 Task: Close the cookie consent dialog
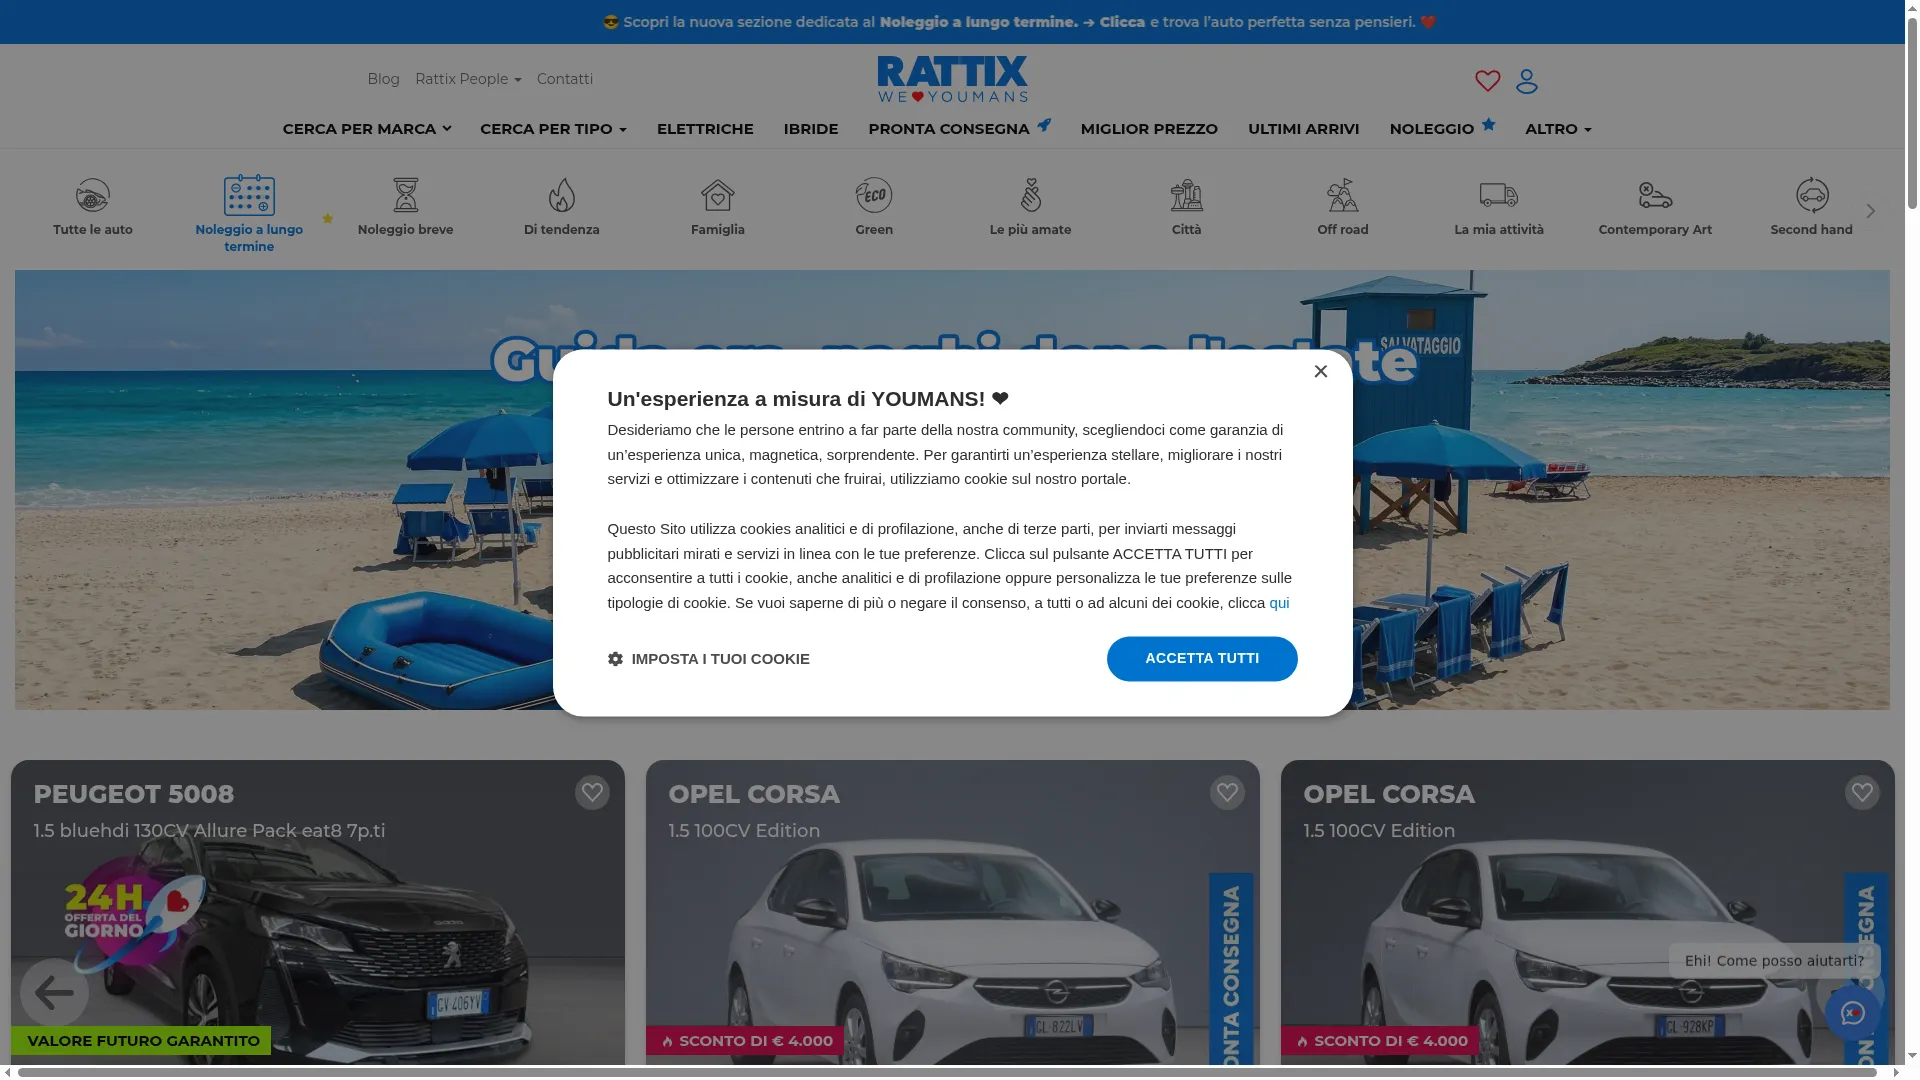[x=1321, y=371]
